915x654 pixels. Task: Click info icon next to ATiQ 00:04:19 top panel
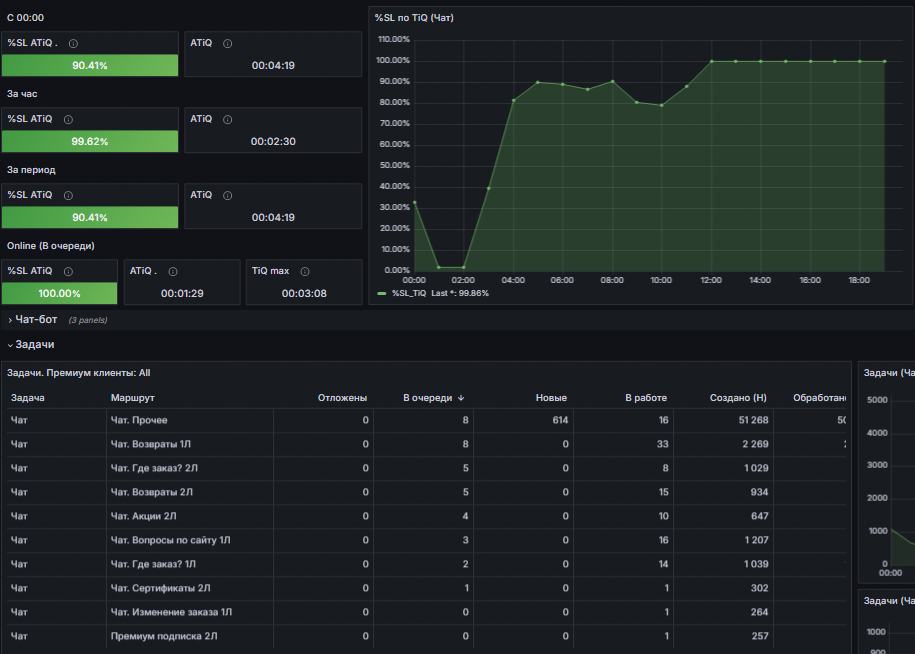pyautogui.click(x=228, y=43)
